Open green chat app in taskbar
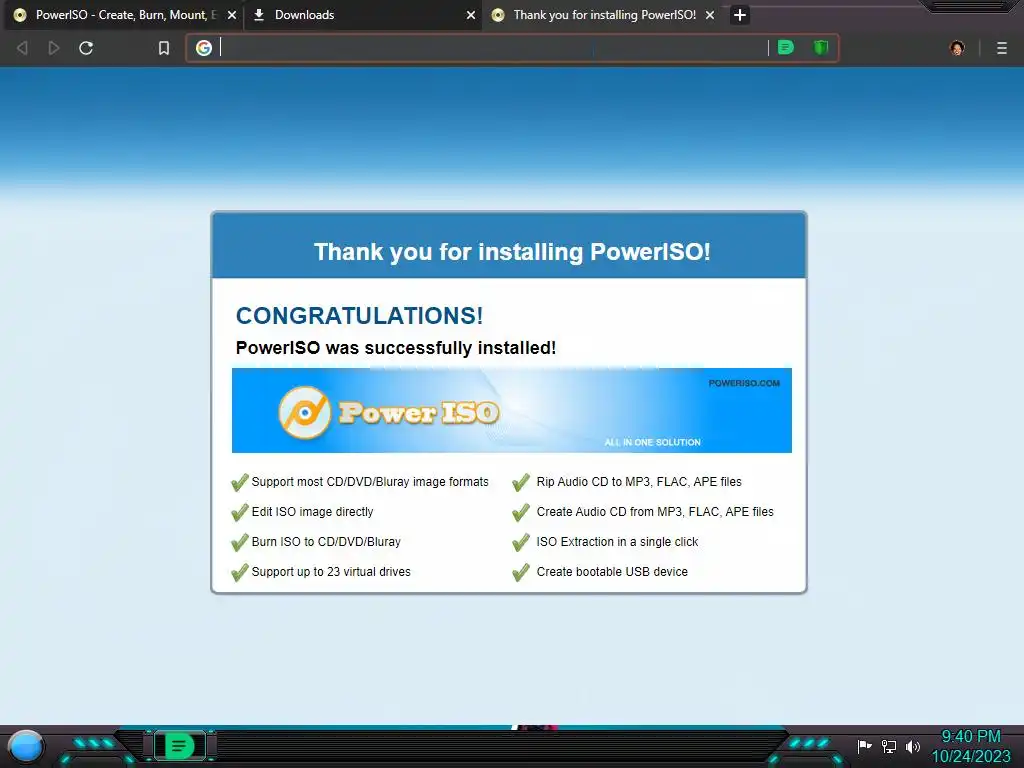Image resolution: width=1024 pixels, height=768 pixels. pyautogui.click(x=179, y=746)
